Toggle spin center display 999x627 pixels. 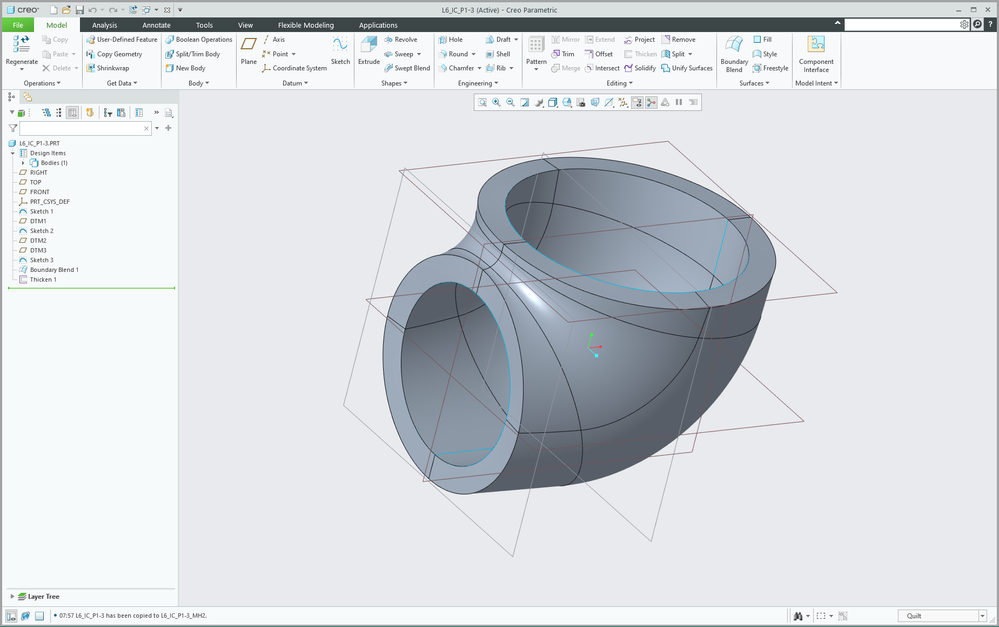click(x=651, y=102)
